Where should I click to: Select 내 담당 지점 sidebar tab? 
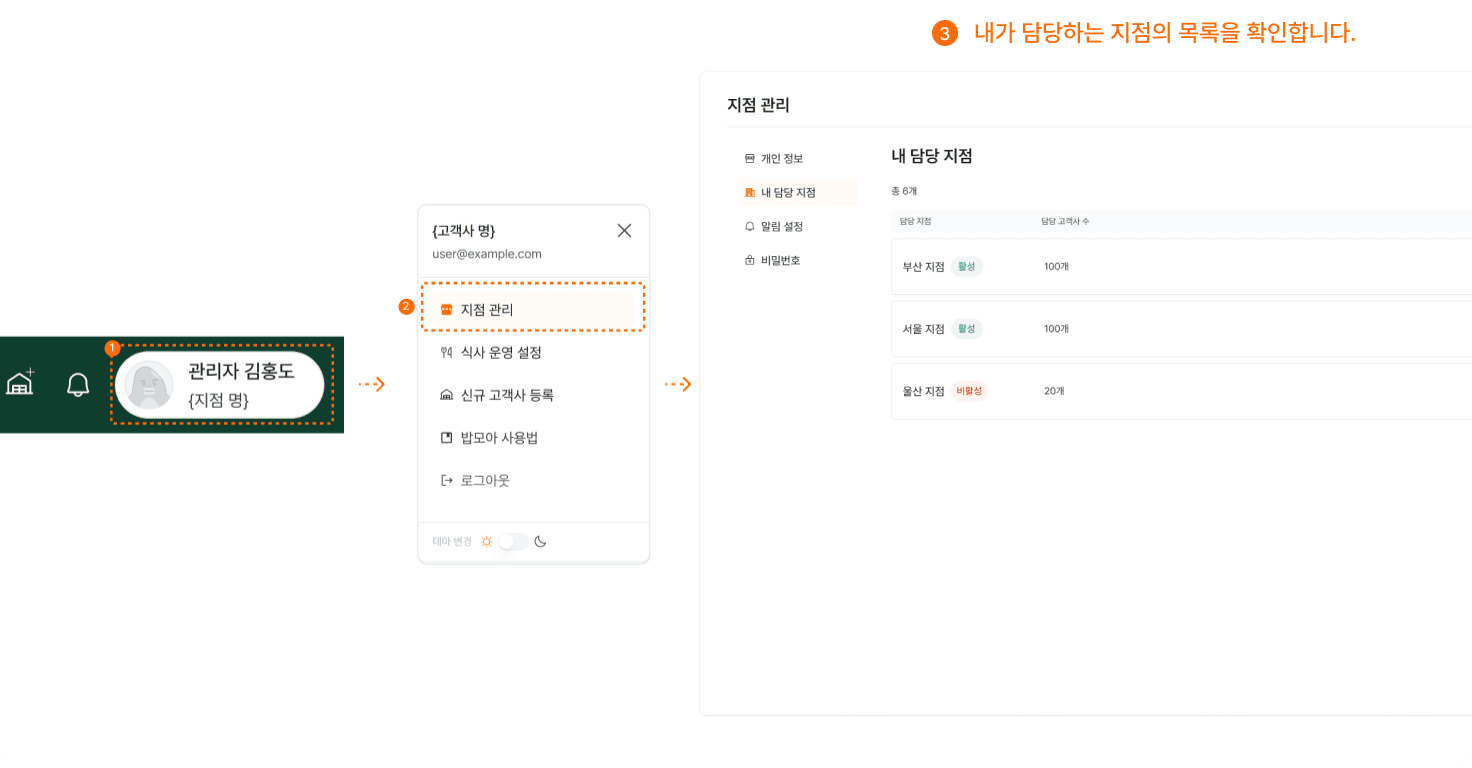coord(797,192)
